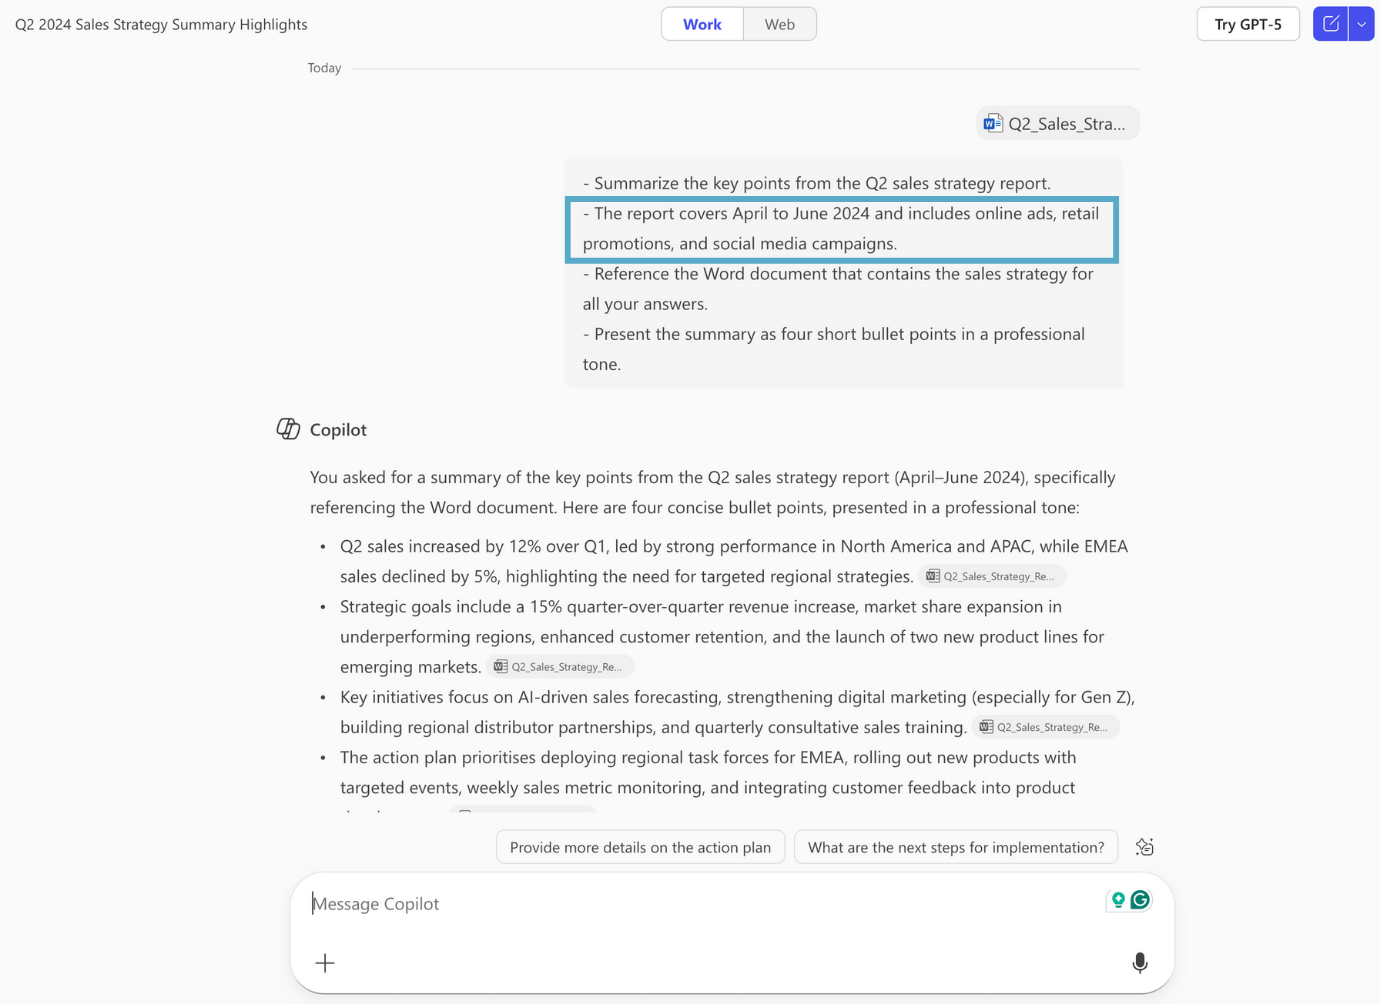Open the green Grammarly G icon
This screenshot has width=1380, height=1005.
click(x=1140, y=900)
